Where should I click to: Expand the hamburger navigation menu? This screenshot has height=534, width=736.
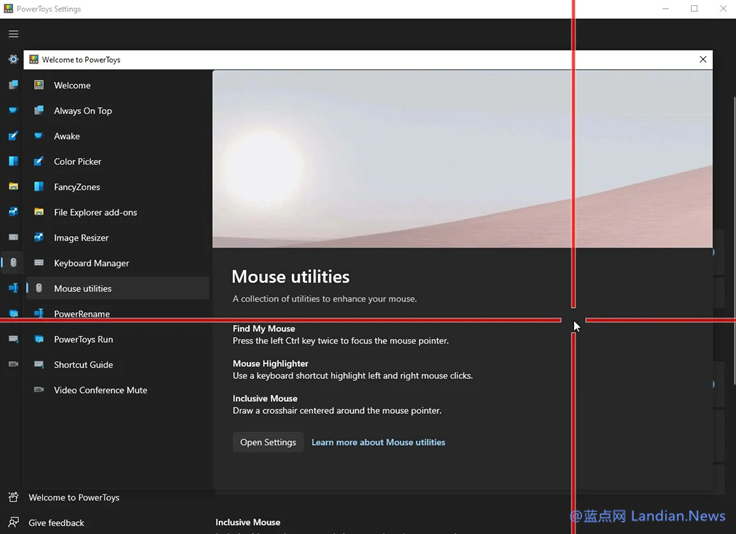[x=13, y=33]
